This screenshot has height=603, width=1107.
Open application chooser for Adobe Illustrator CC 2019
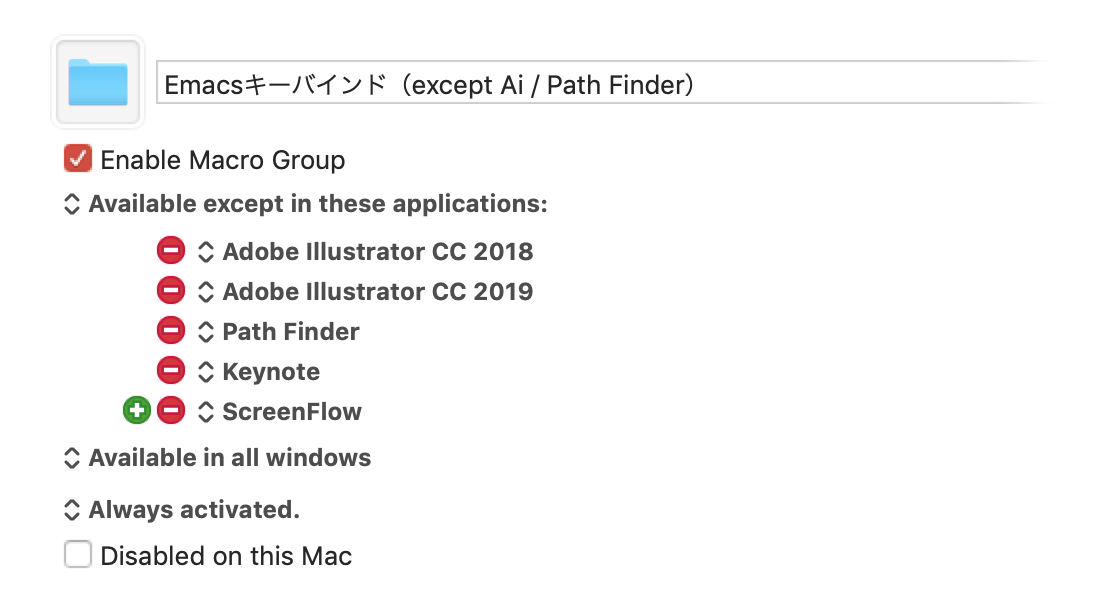pyautogui.click(x=366, y=292)
